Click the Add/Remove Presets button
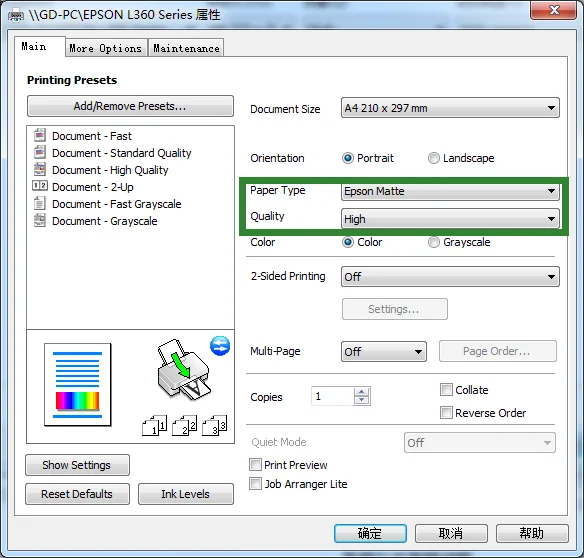This screenshot has width=584, height=558. (130, 106)
